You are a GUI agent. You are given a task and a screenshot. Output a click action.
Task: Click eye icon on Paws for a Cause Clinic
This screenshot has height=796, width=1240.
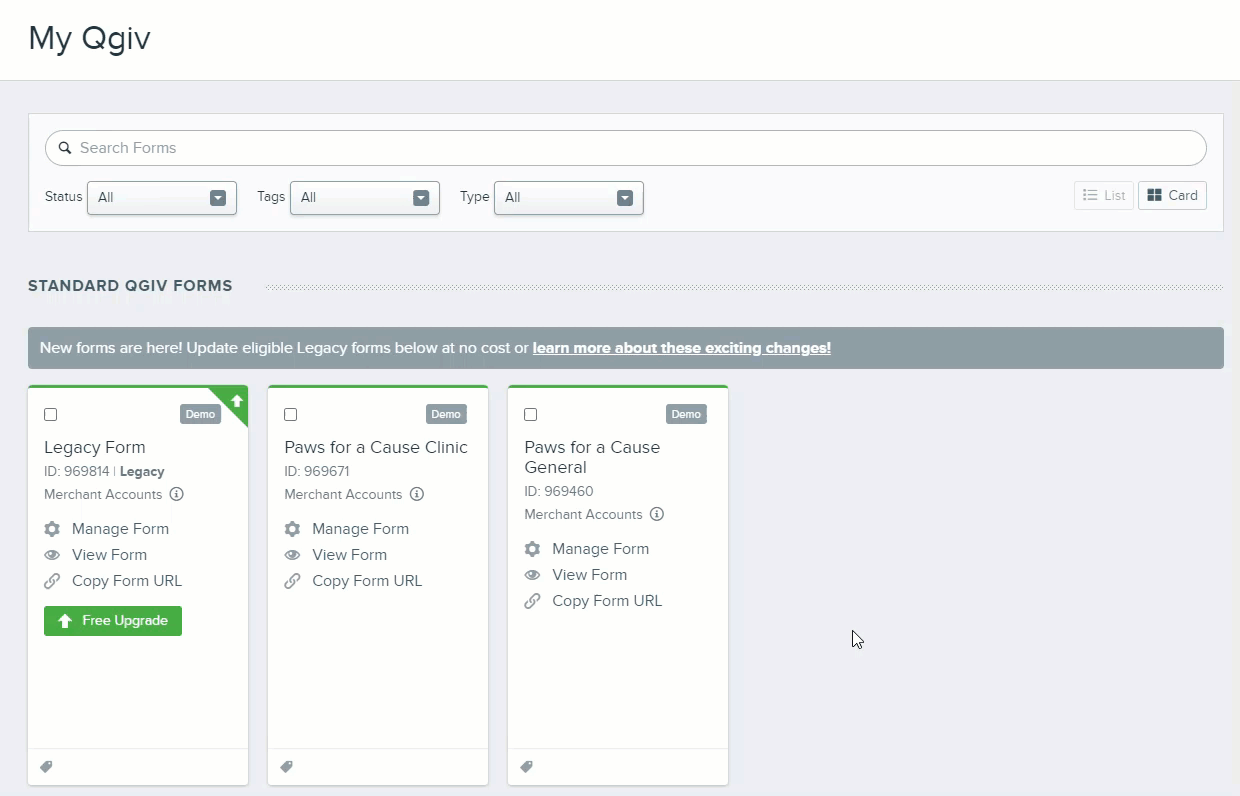click(x=292, y=555)
